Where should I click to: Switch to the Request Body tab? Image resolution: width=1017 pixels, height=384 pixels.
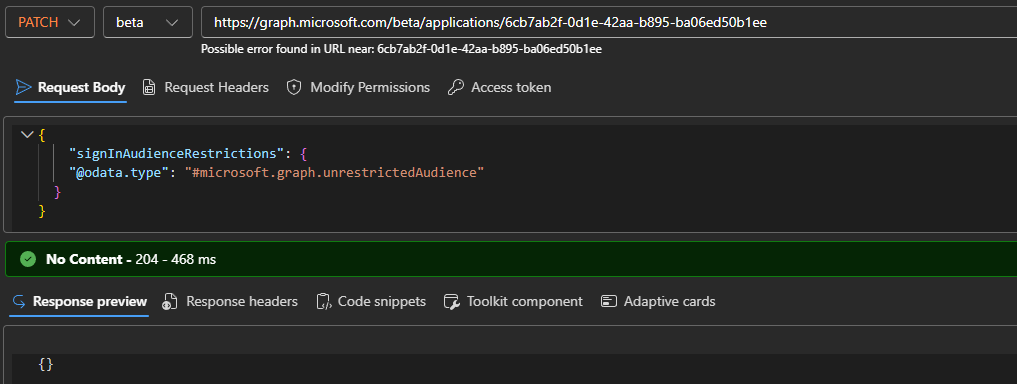click(x=71, y=88)
